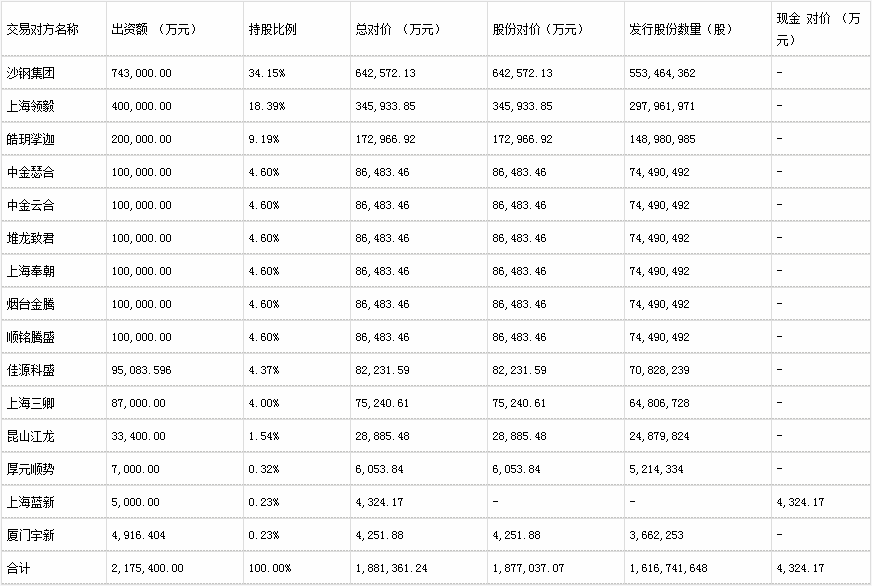The image size is (872, 586).
Task: Select the 持股比例 column header
Action: click(296, 29)
